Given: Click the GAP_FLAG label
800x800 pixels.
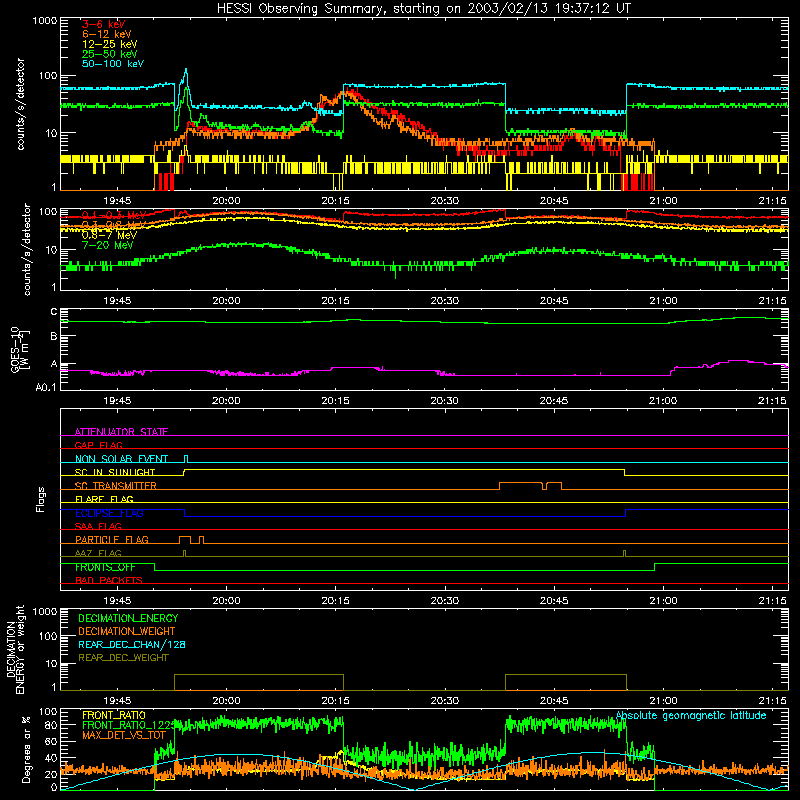Looking at the screenshot, I should pyautogui.click(x=98, y=445).
